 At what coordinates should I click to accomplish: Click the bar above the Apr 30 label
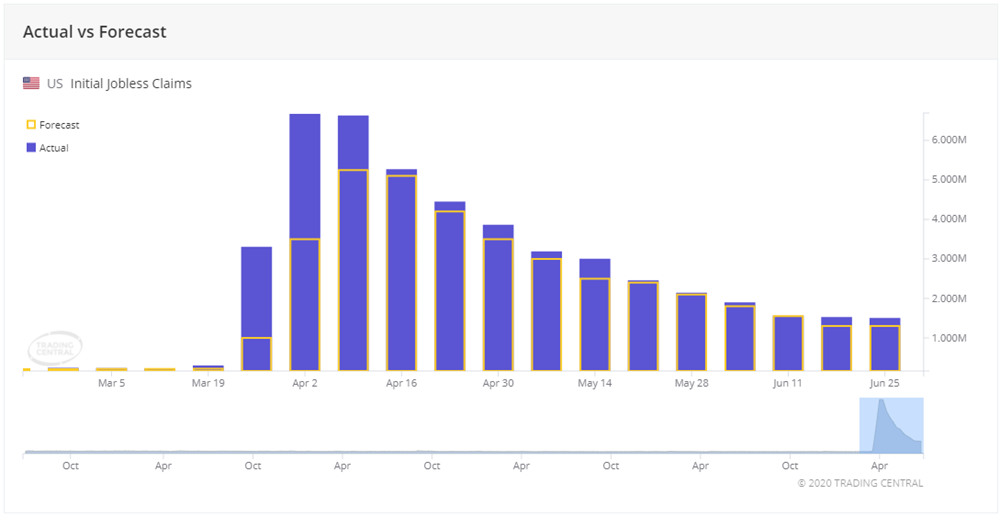[498, 298]
